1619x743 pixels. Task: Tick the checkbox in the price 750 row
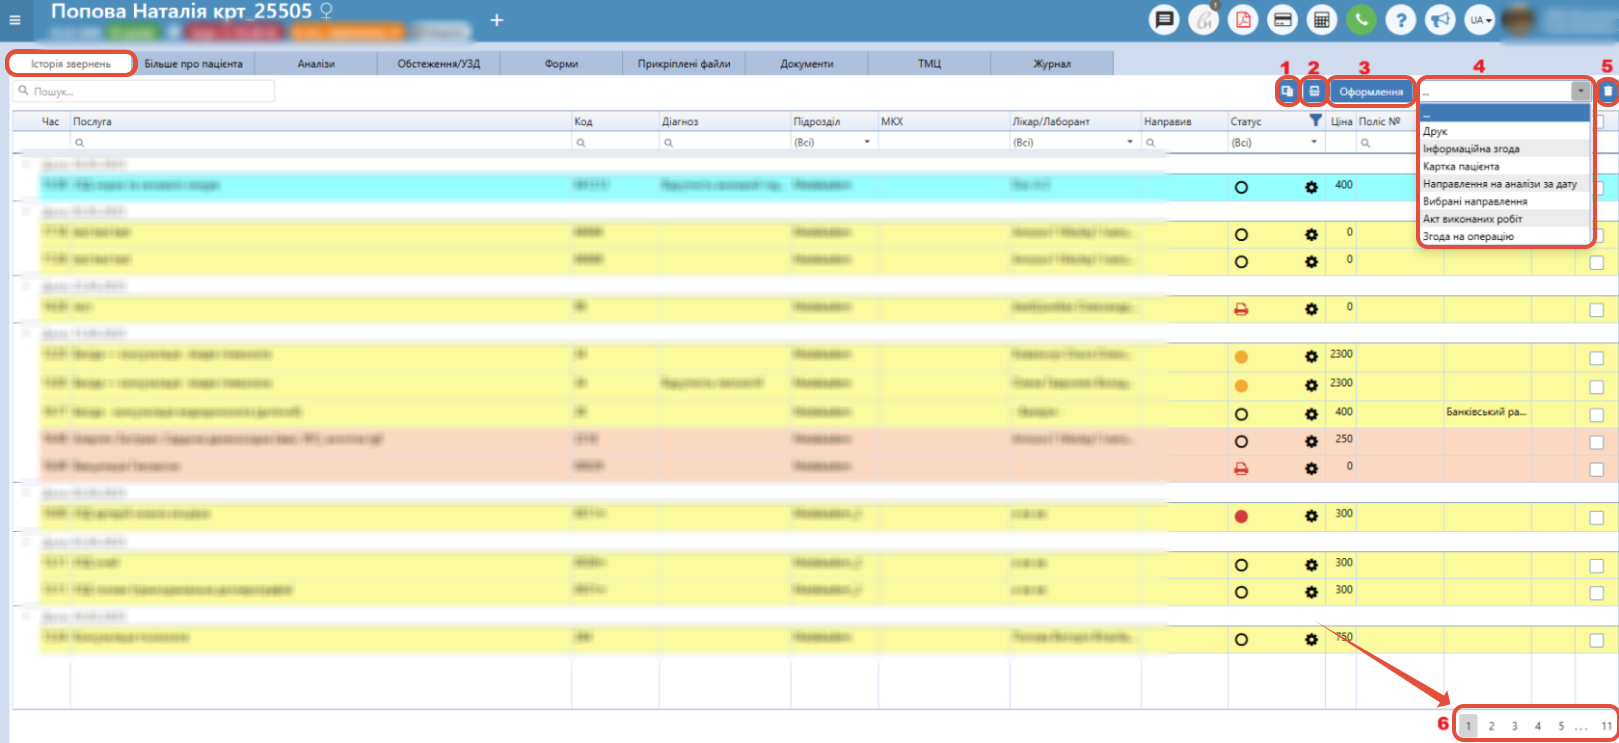(x=1596, y=640)
